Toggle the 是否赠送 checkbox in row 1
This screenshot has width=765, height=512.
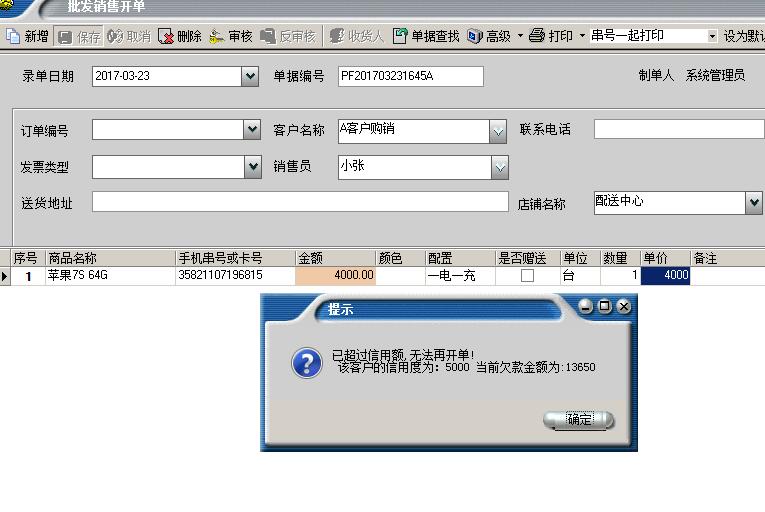pos(527,276)
